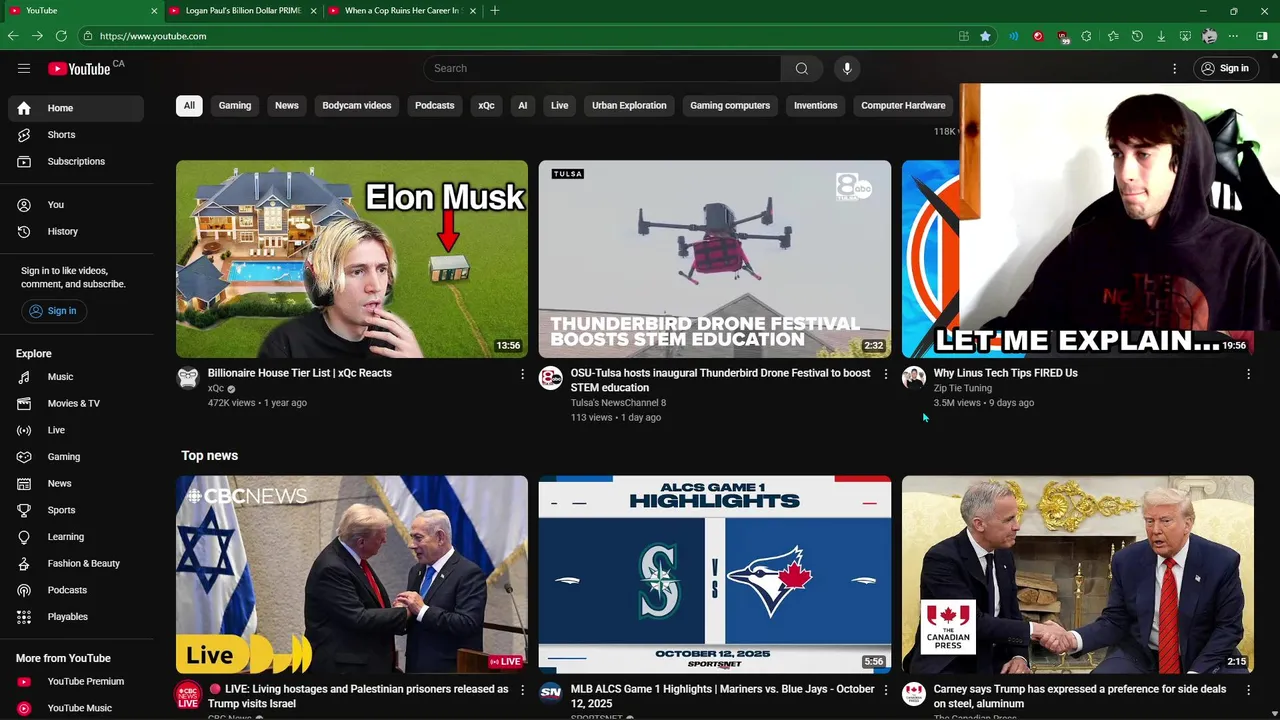Image resolution: width=1280 pixels, height=720 pixels.
Task: Open Movies & TV under Explore
Action: point(76,403)
